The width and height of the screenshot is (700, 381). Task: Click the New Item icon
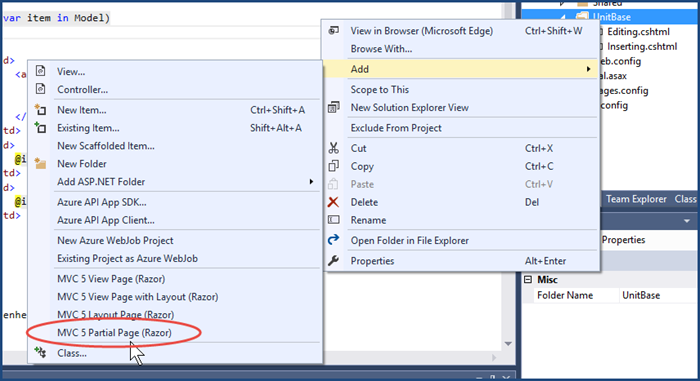[x=41, y=109]
